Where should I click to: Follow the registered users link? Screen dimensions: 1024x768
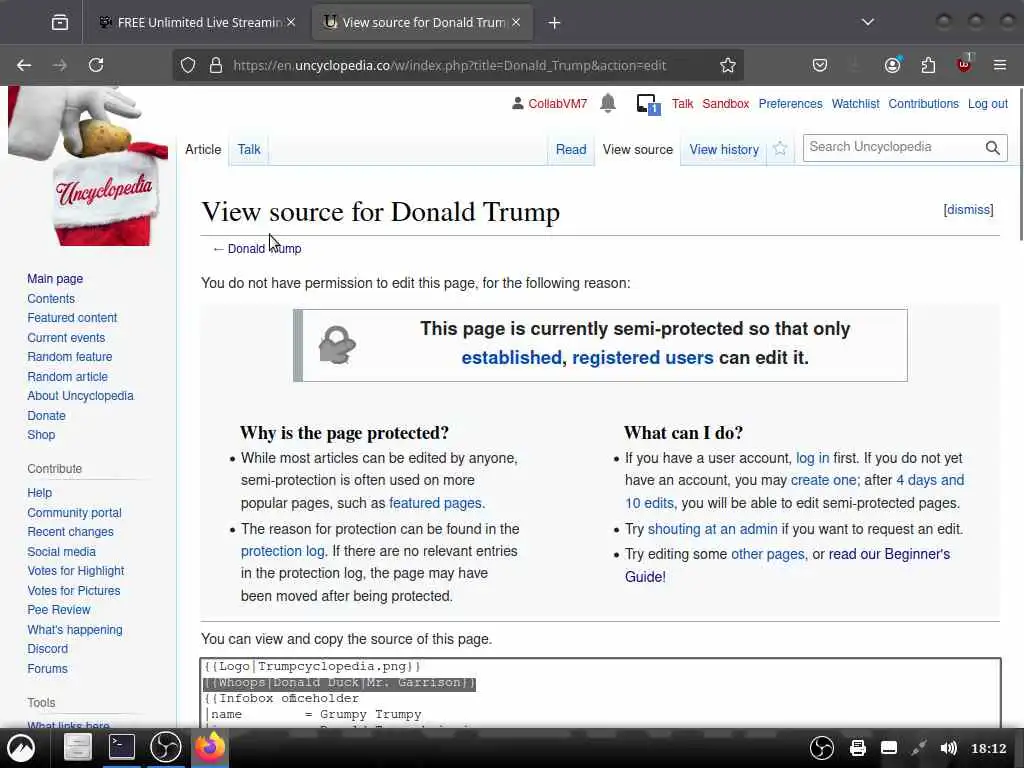point(643,358)
